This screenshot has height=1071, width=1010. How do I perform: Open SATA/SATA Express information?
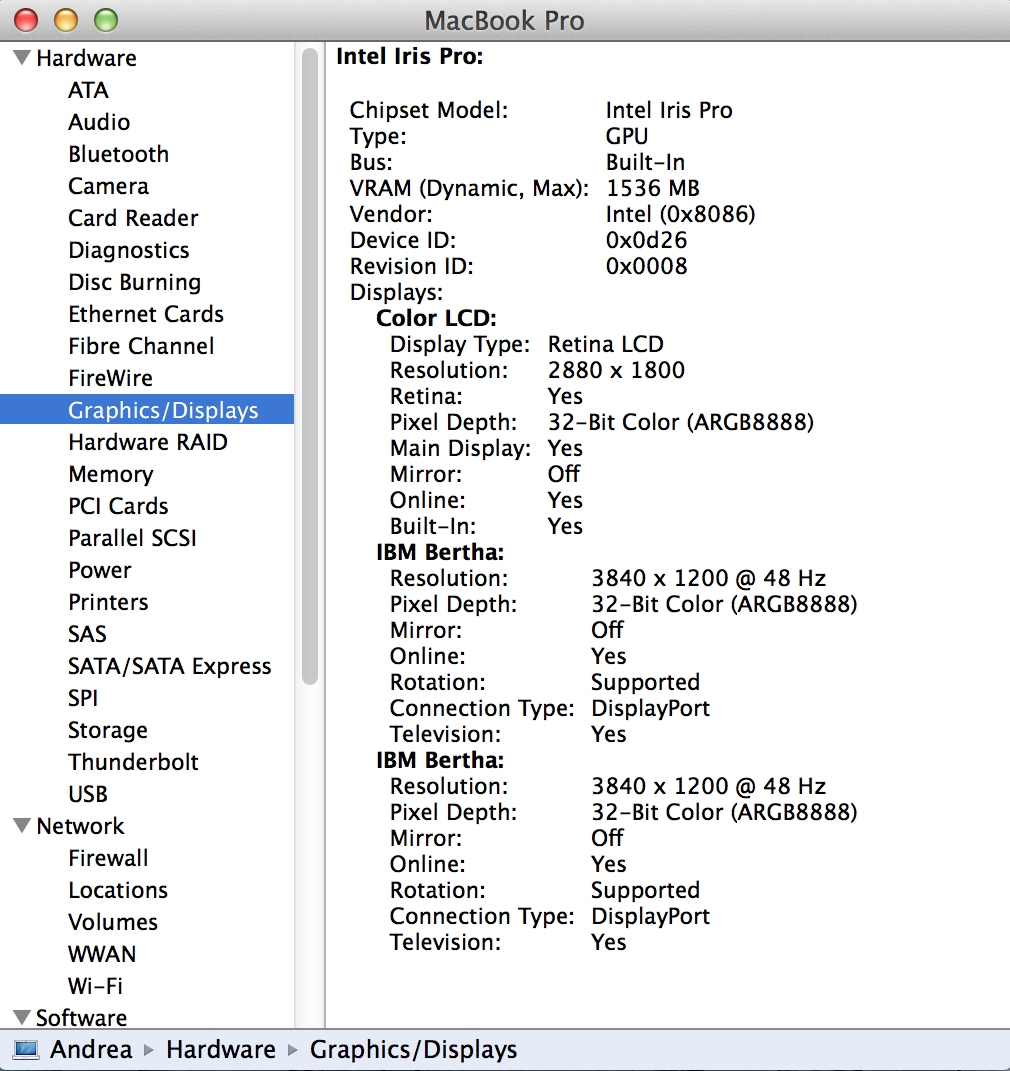point(169,666)
